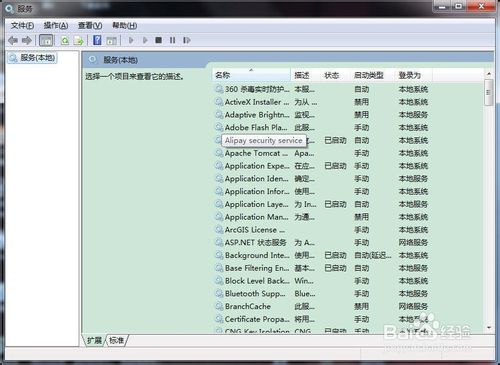Click the Stop service square icon
Screen dimensions: 500x365
[x=159, y=40]
